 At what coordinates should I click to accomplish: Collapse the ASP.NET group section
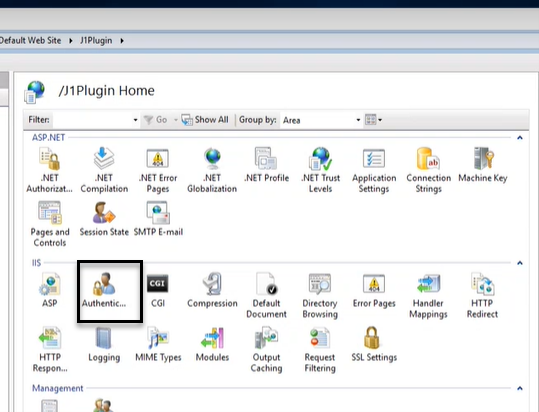pos(520,138)
